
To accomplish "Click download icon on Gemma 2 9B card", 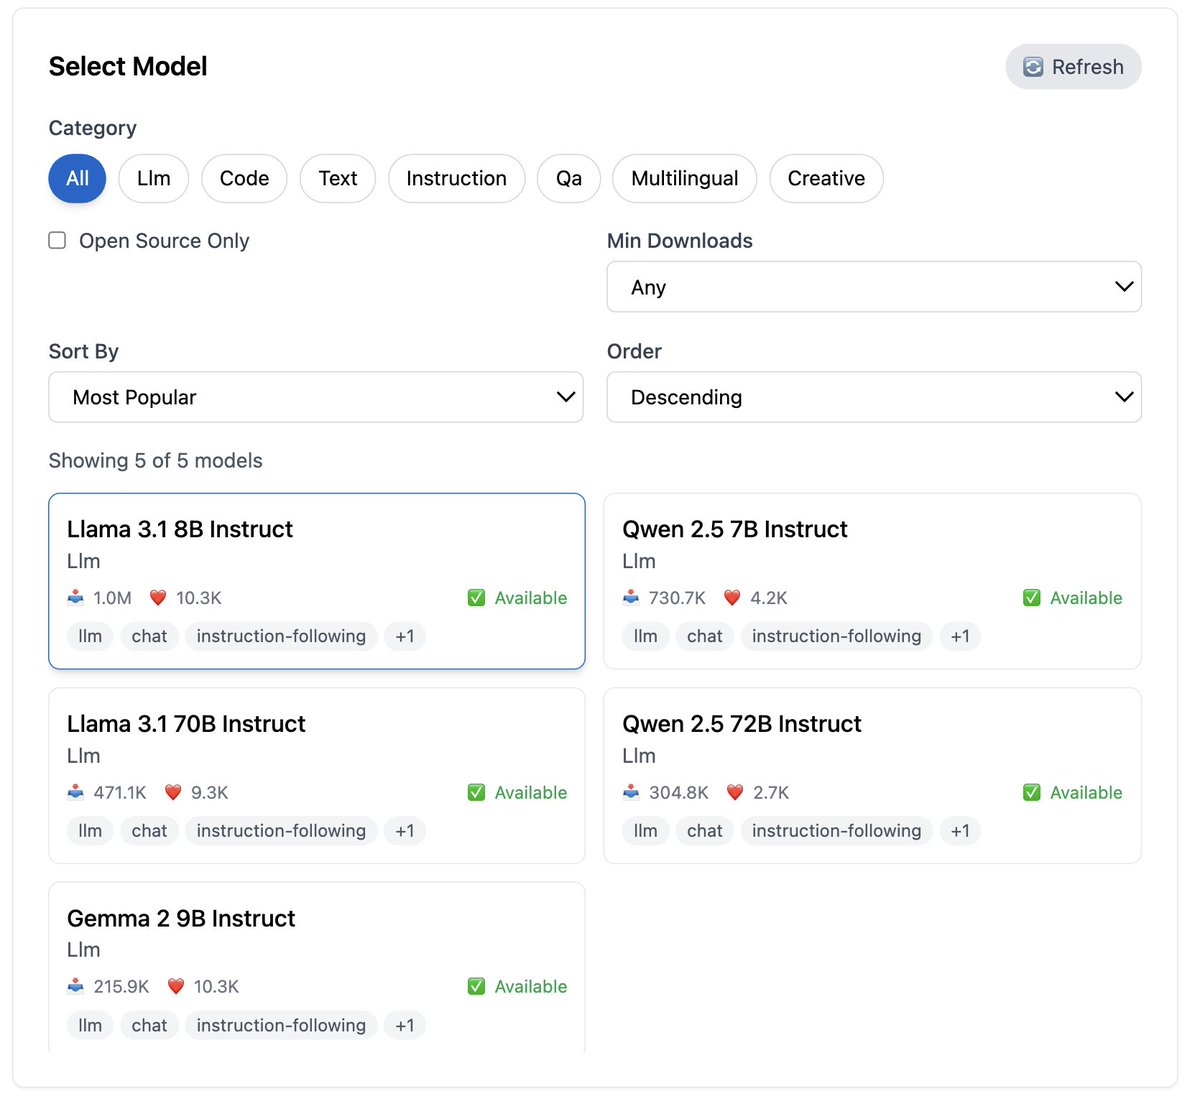I will point(76,986).
